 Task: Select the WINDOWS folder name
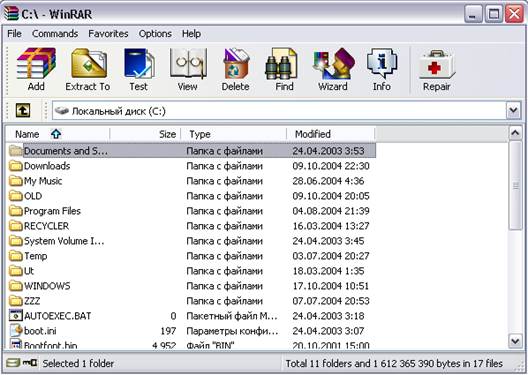47,286
